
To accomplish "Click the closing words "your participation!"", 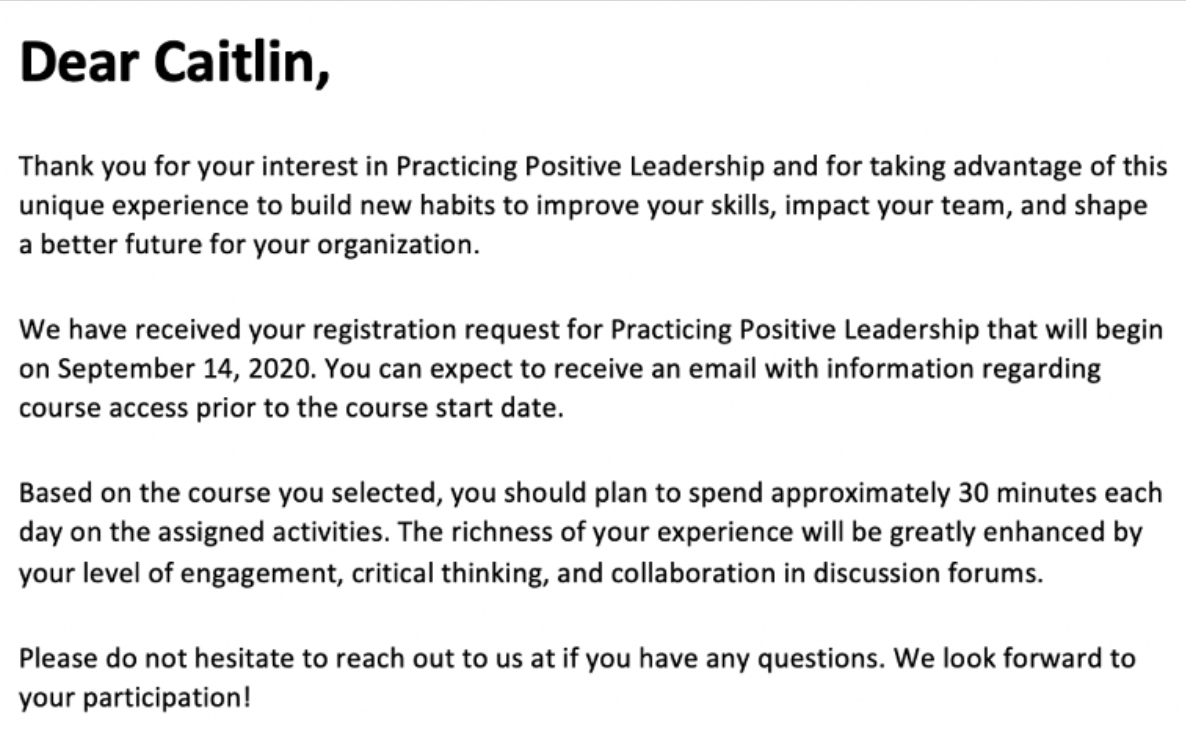I will (136, 696).
